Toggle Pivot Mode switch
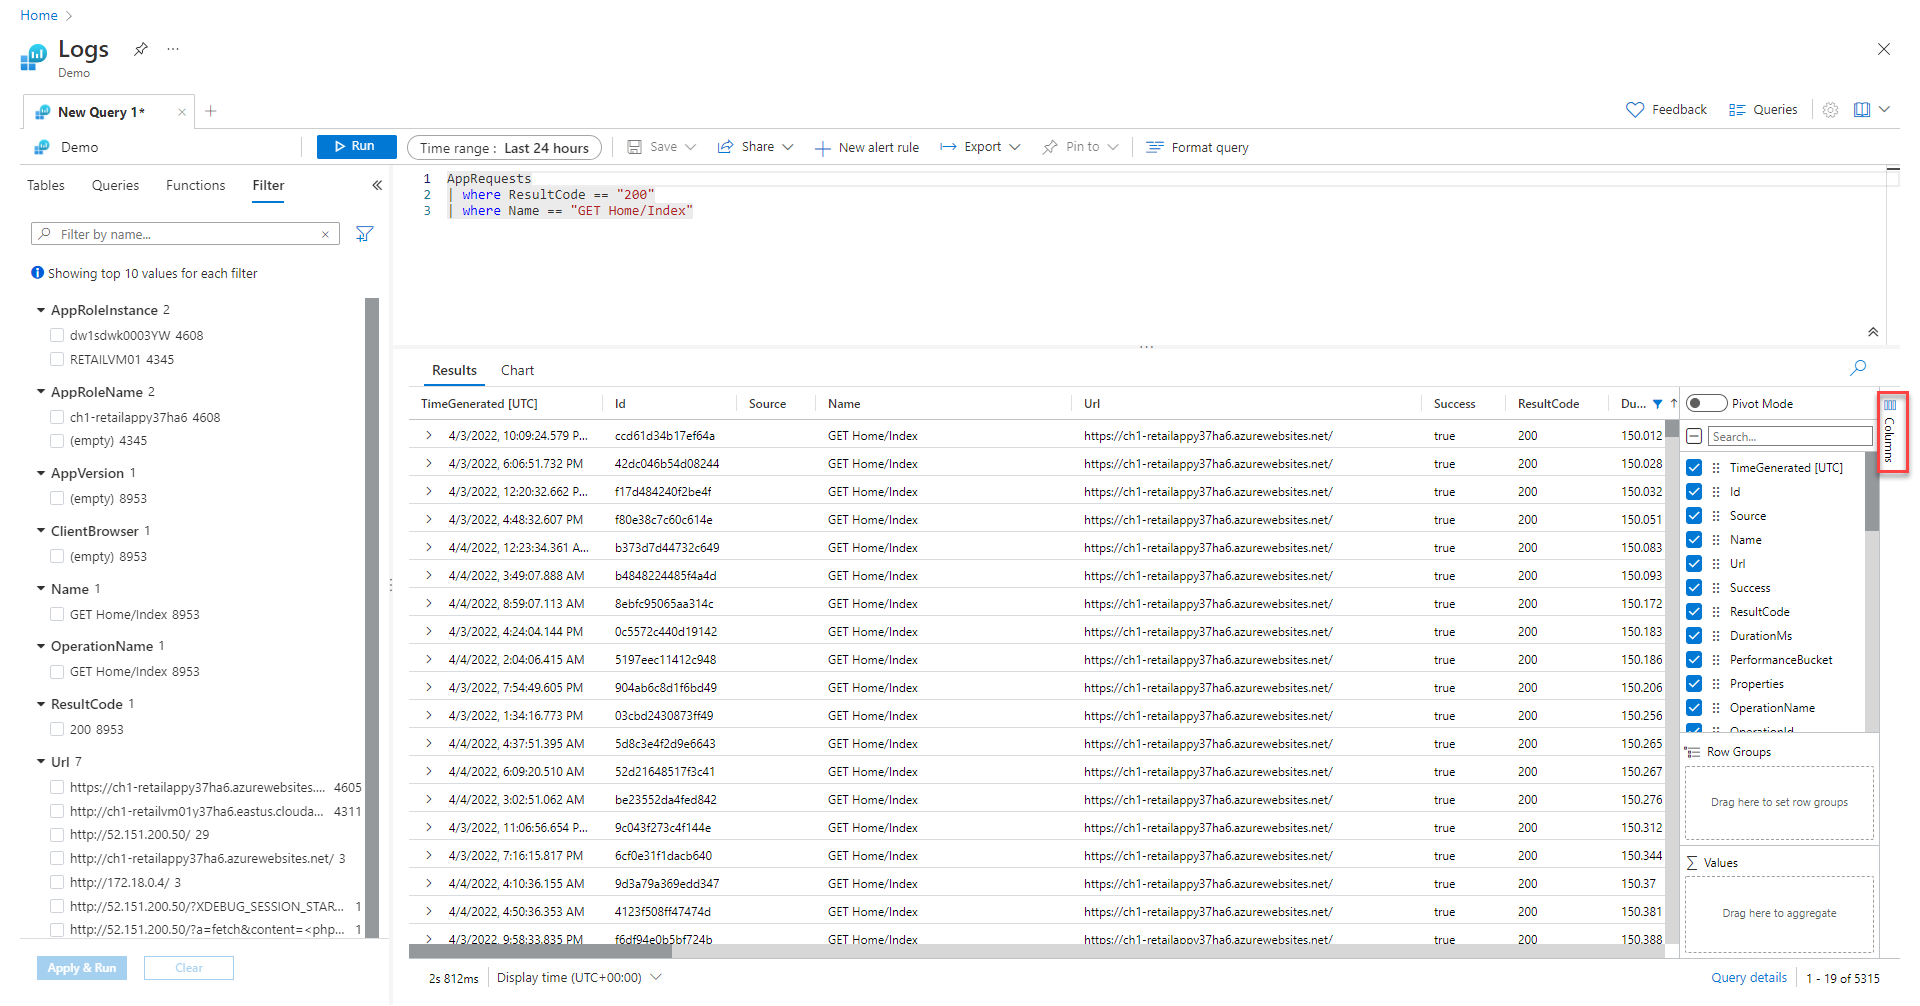This screenshot has width=1920, height=1006. click(1706, 403)
